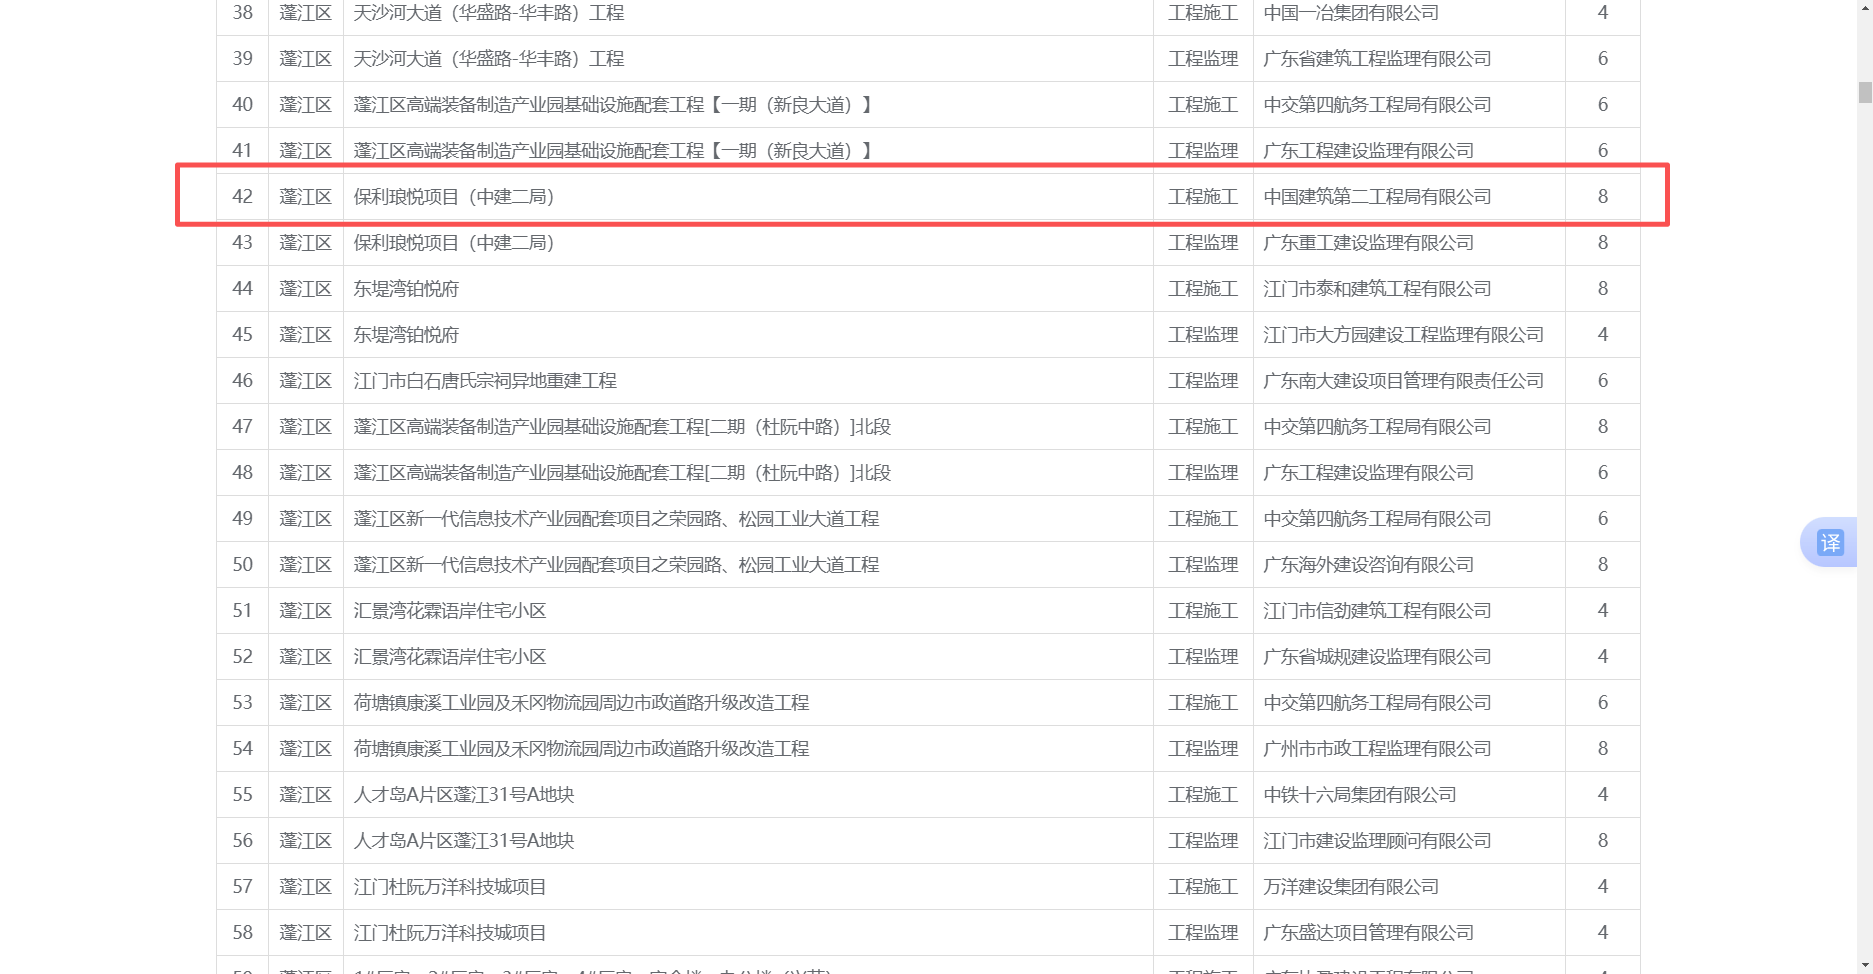
Task: Click 杜阮中路 project name in row 47
Action: [622, 427]
